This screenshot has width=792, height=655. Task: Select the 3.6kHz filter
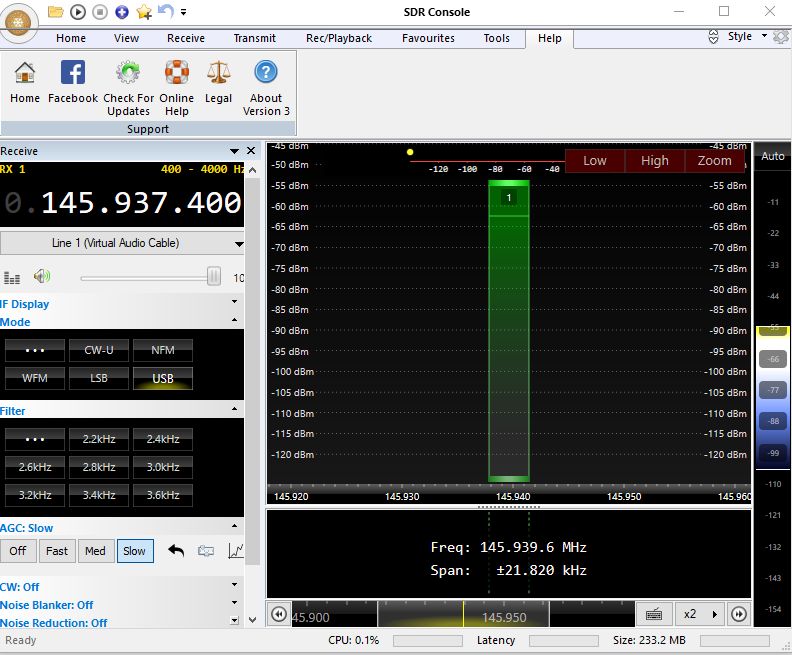click(163, 495)
